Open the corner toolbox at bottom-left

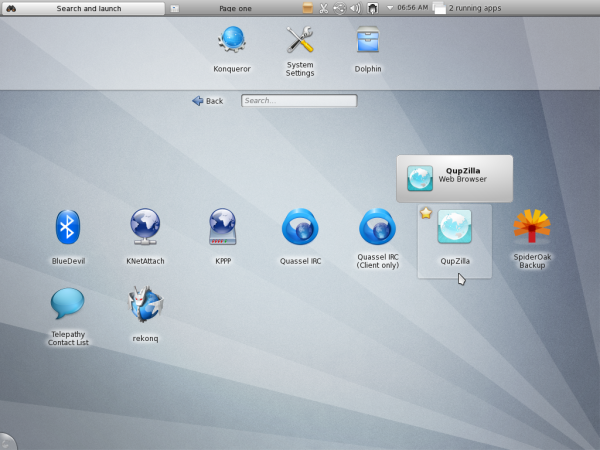click(7, 442)
